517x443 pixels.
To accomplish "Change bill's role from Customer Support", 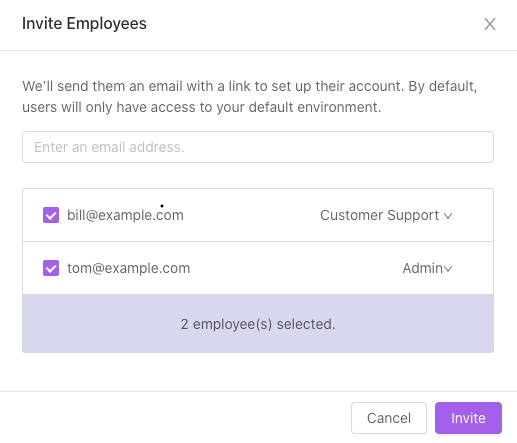I will tap(386, 215).
